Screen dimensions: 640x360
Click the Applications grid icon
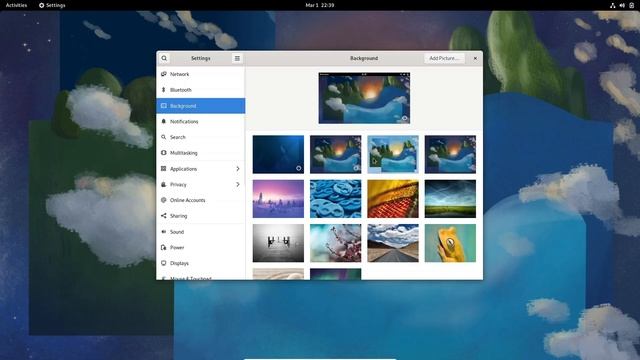164,169
